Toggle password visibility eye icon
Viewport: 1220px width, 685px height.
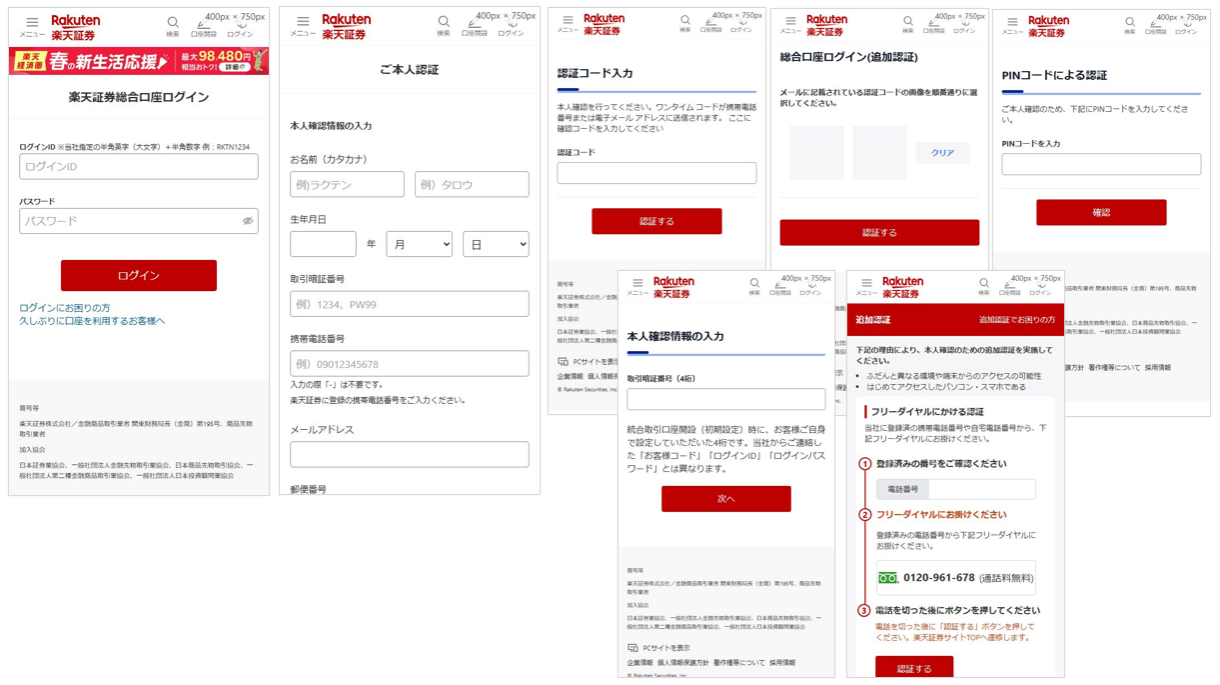(x=247, y=221)
